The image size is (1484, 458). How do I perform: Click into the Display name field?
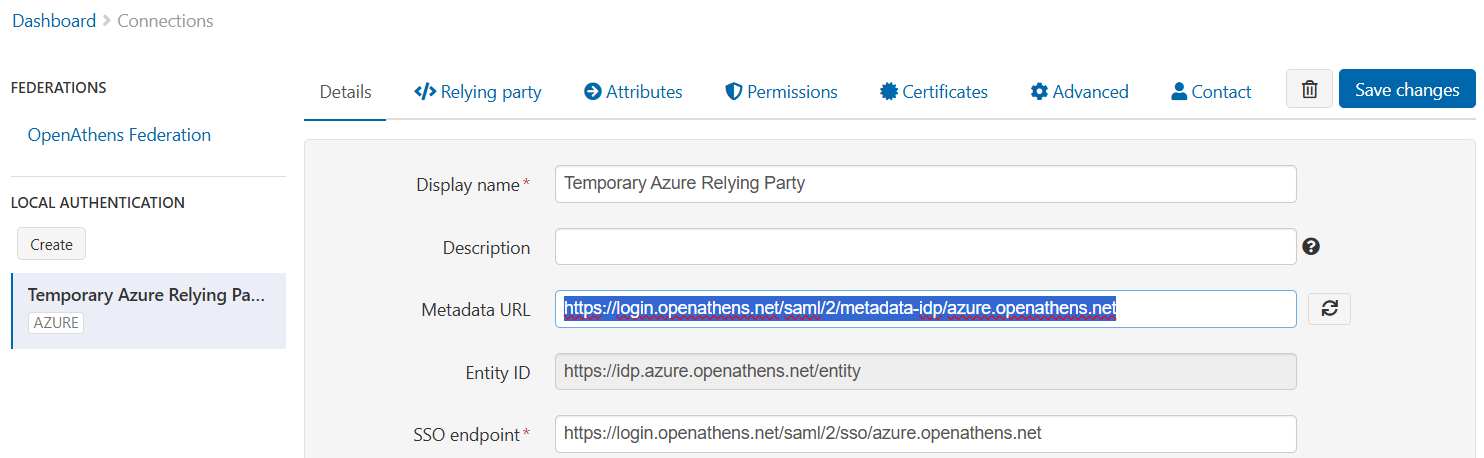tap(926, 184)
